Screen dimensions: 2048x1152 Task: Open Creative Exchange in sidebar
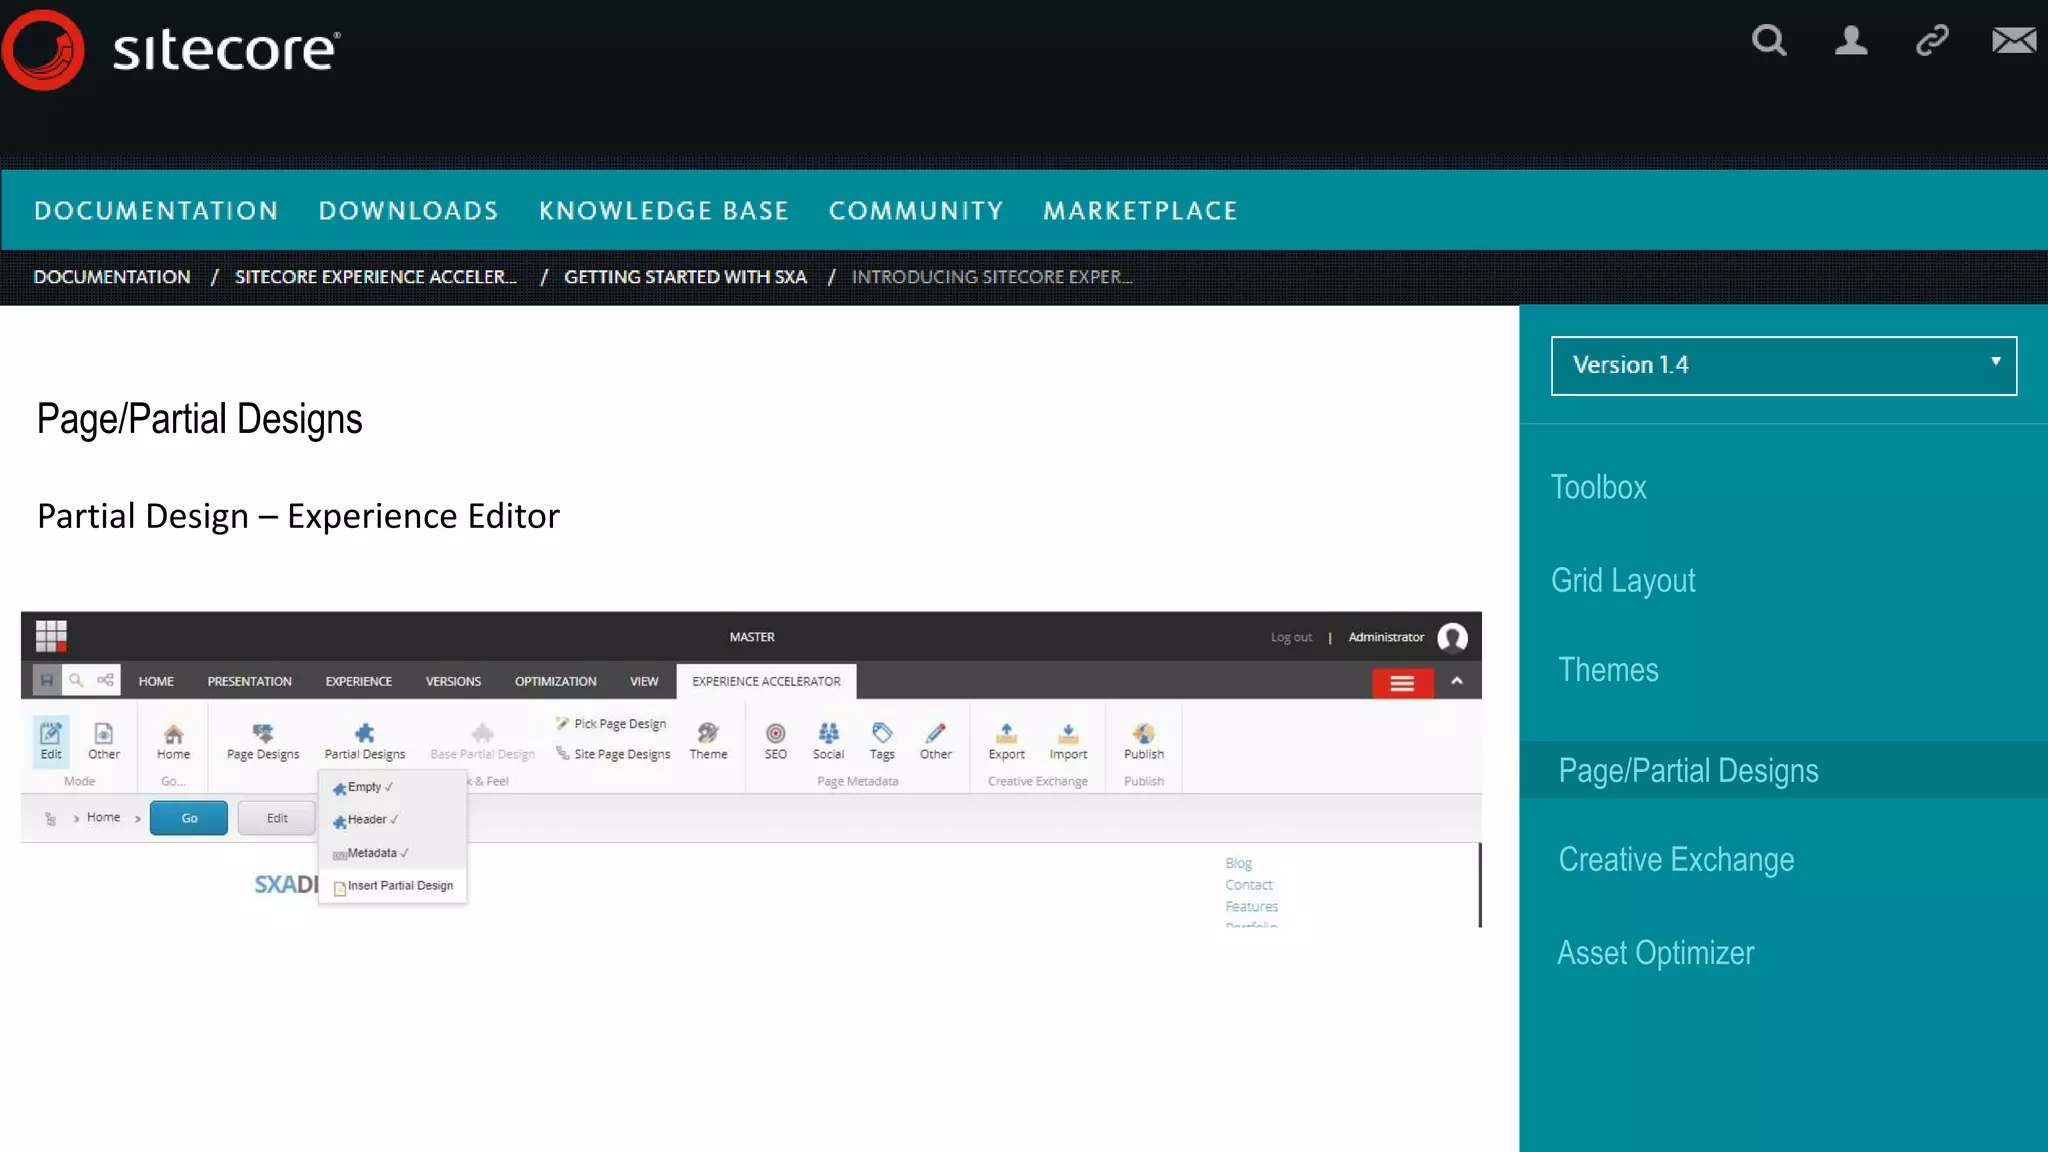tap(1676, 860)
